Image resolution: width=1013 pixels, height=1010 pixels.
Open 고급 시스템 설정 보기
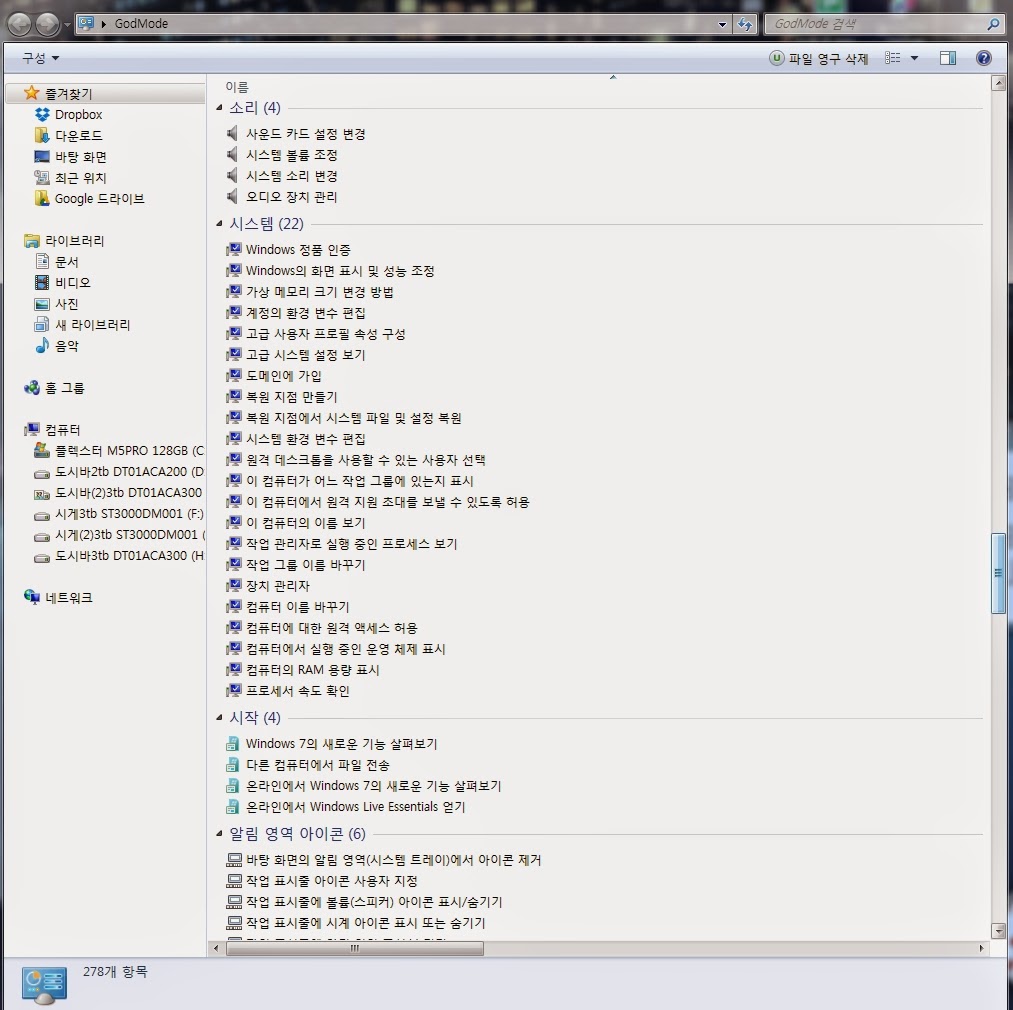[x=306, y=355]
